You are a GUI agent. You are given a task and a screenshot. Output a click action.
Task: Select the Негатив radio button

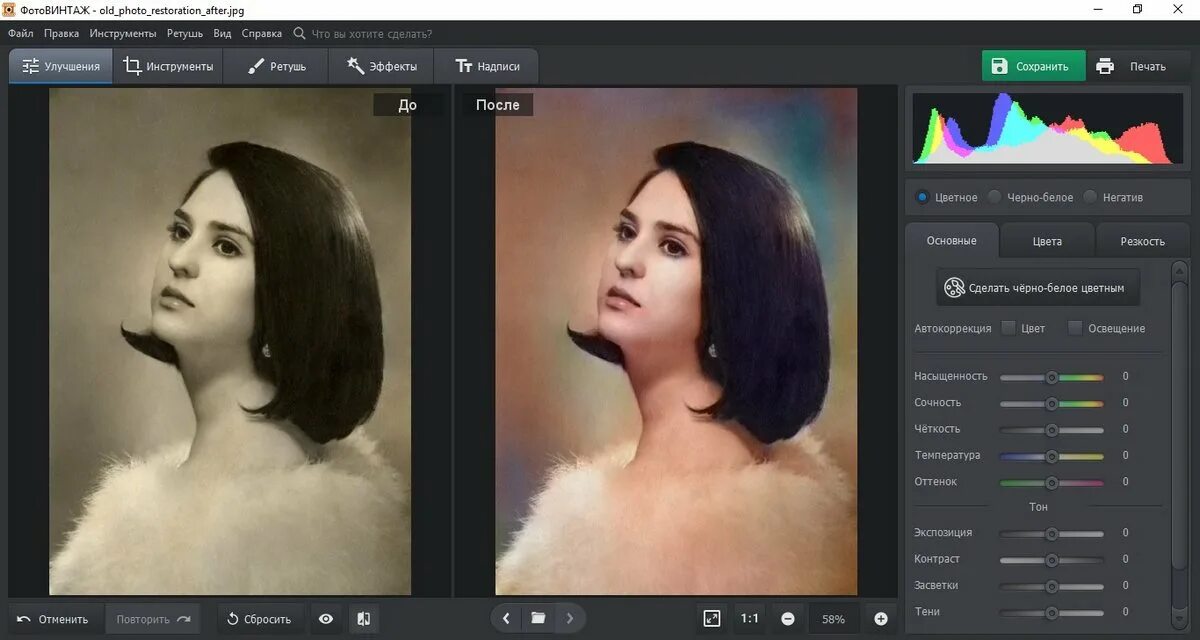[x=1090, y=197]
